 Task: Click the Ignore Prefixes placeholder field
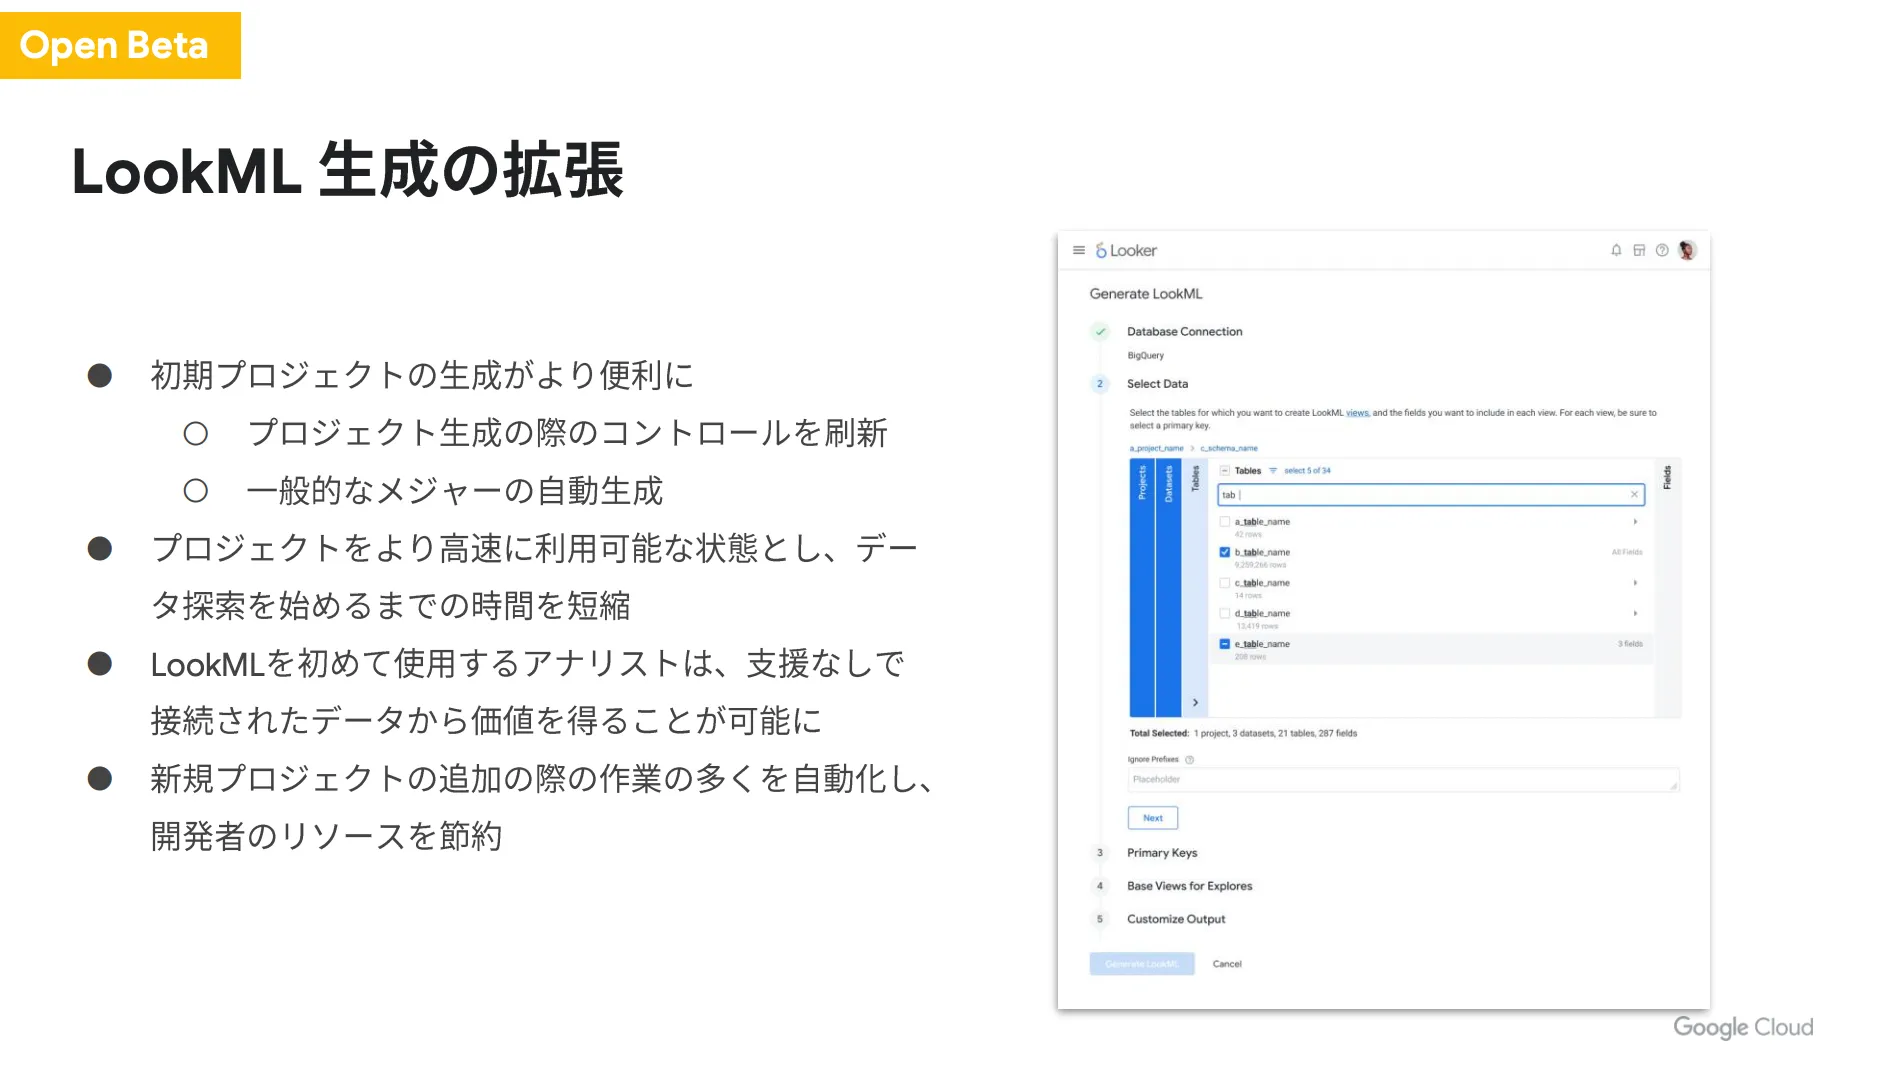(1403, 780)
